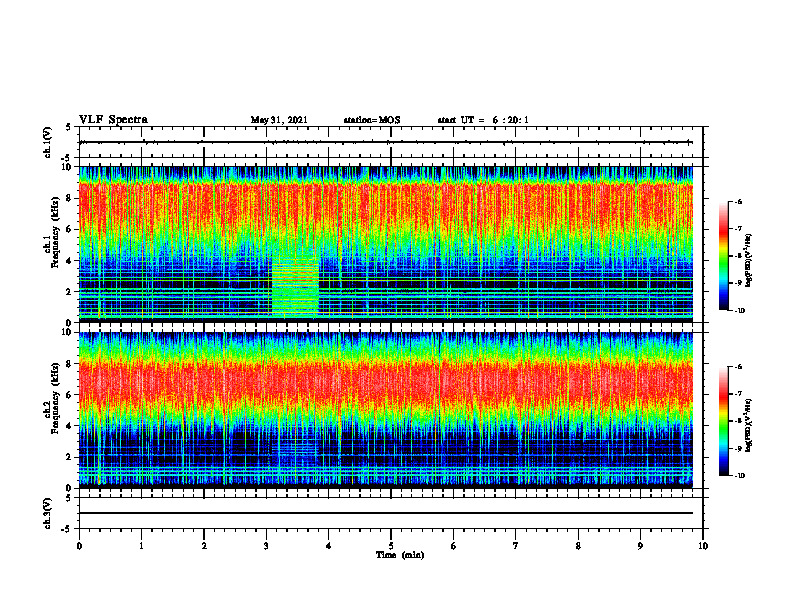Click the '-5' tick on the ch.3(V) axis
792x612 pixels.
click(68, 529)
